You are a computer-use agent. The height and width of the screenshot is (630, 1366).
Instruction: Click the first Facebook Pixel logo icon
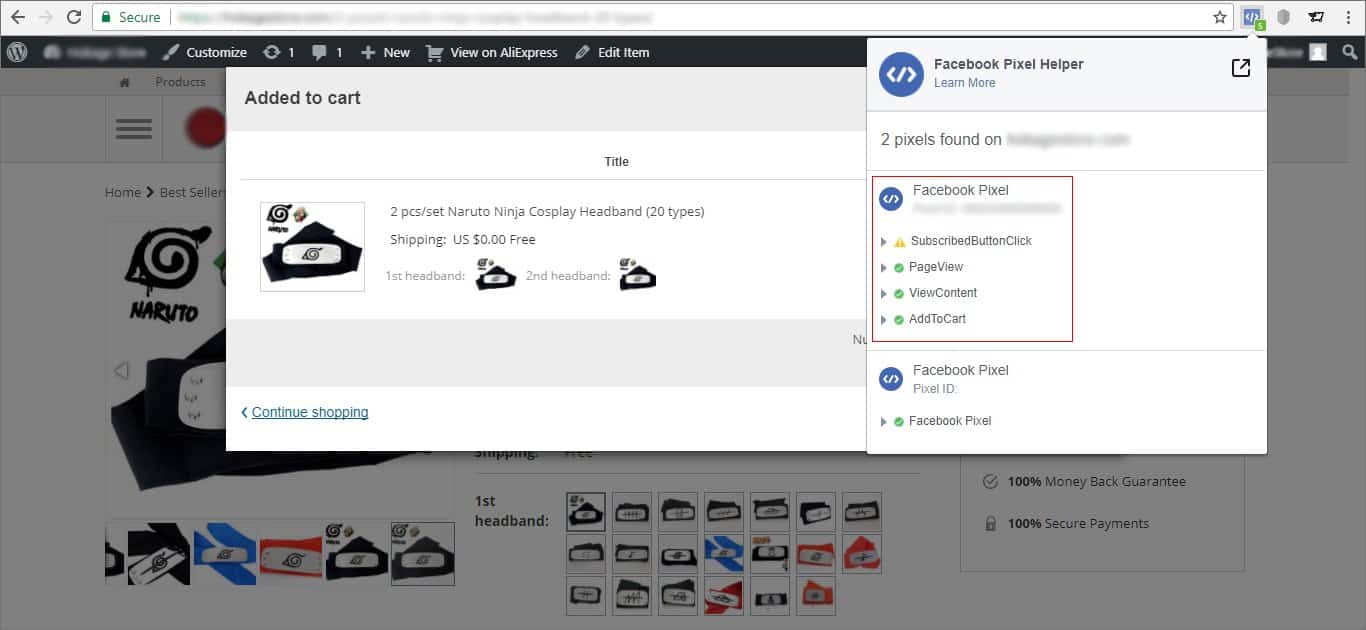(x=891, y=199)
